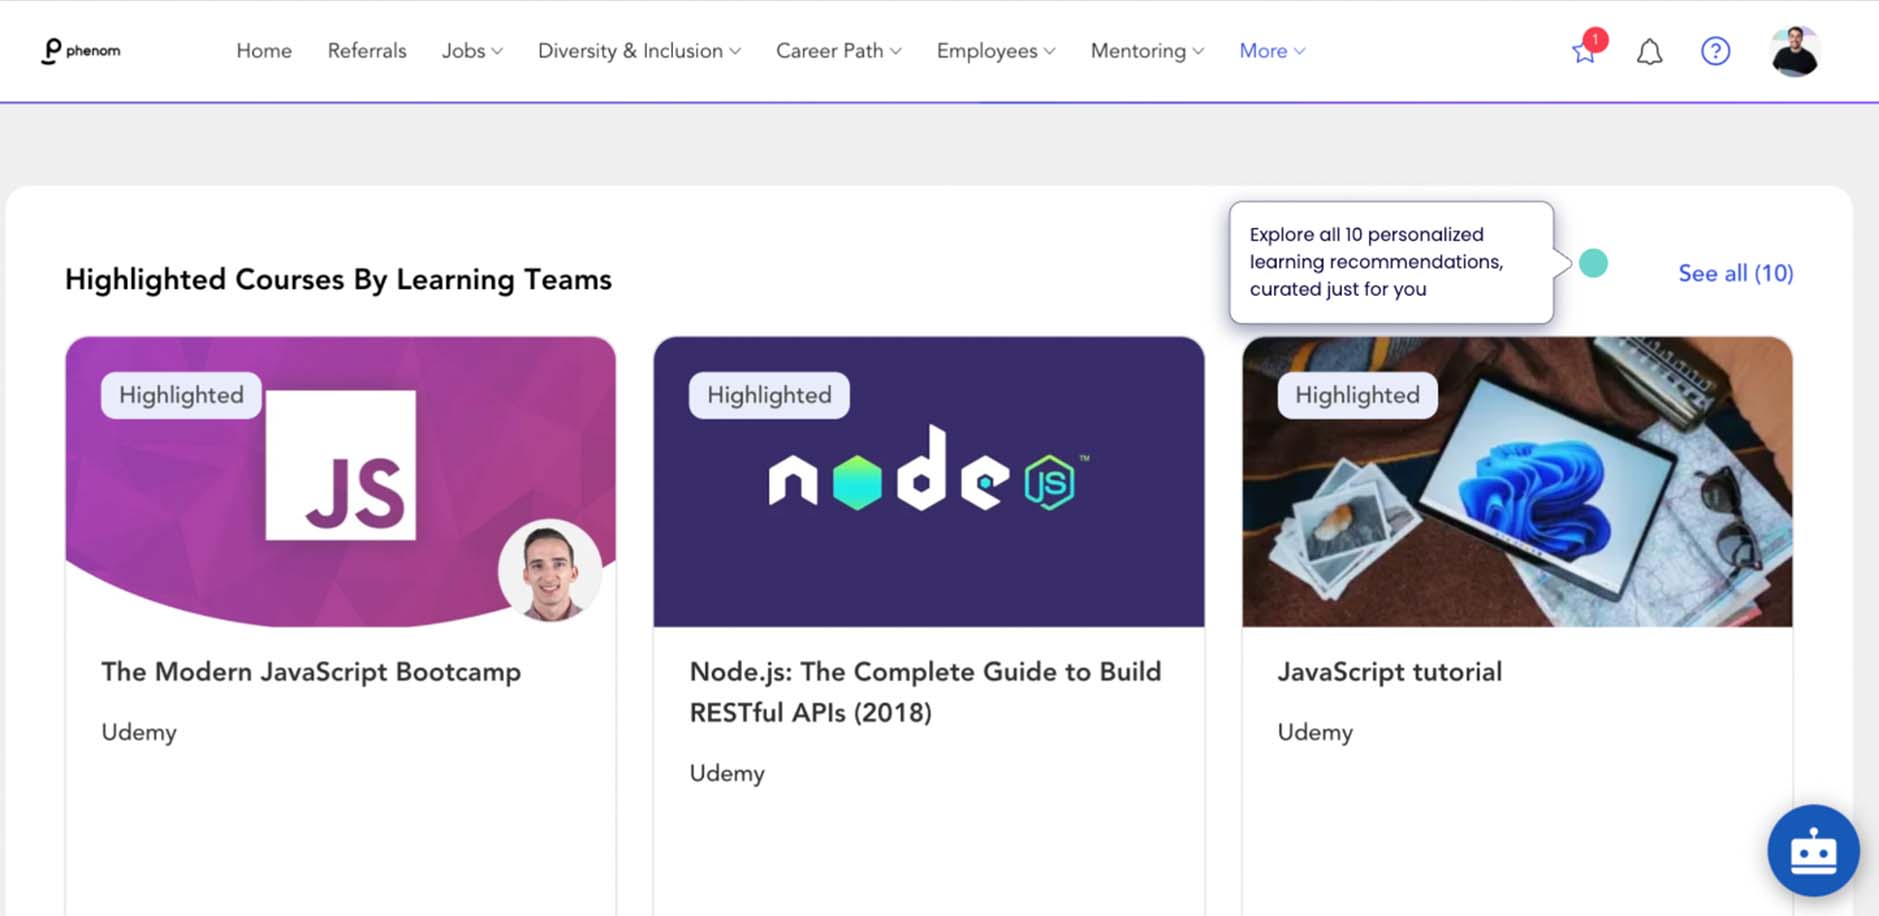Image resolution: width=1879 pixels, height=916 pixels.
Task: Expand the Diversity & Inclusion menu
Action: [x=639, y=51]
